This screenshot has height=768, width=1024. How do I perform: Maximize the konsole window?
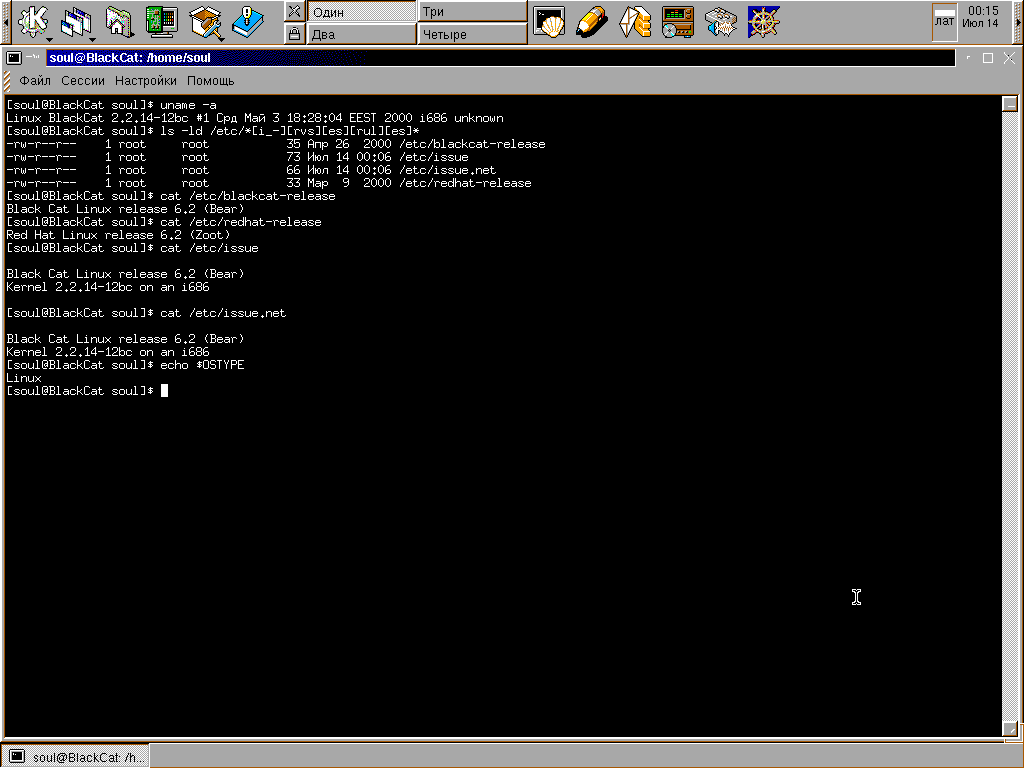(988, 57)
